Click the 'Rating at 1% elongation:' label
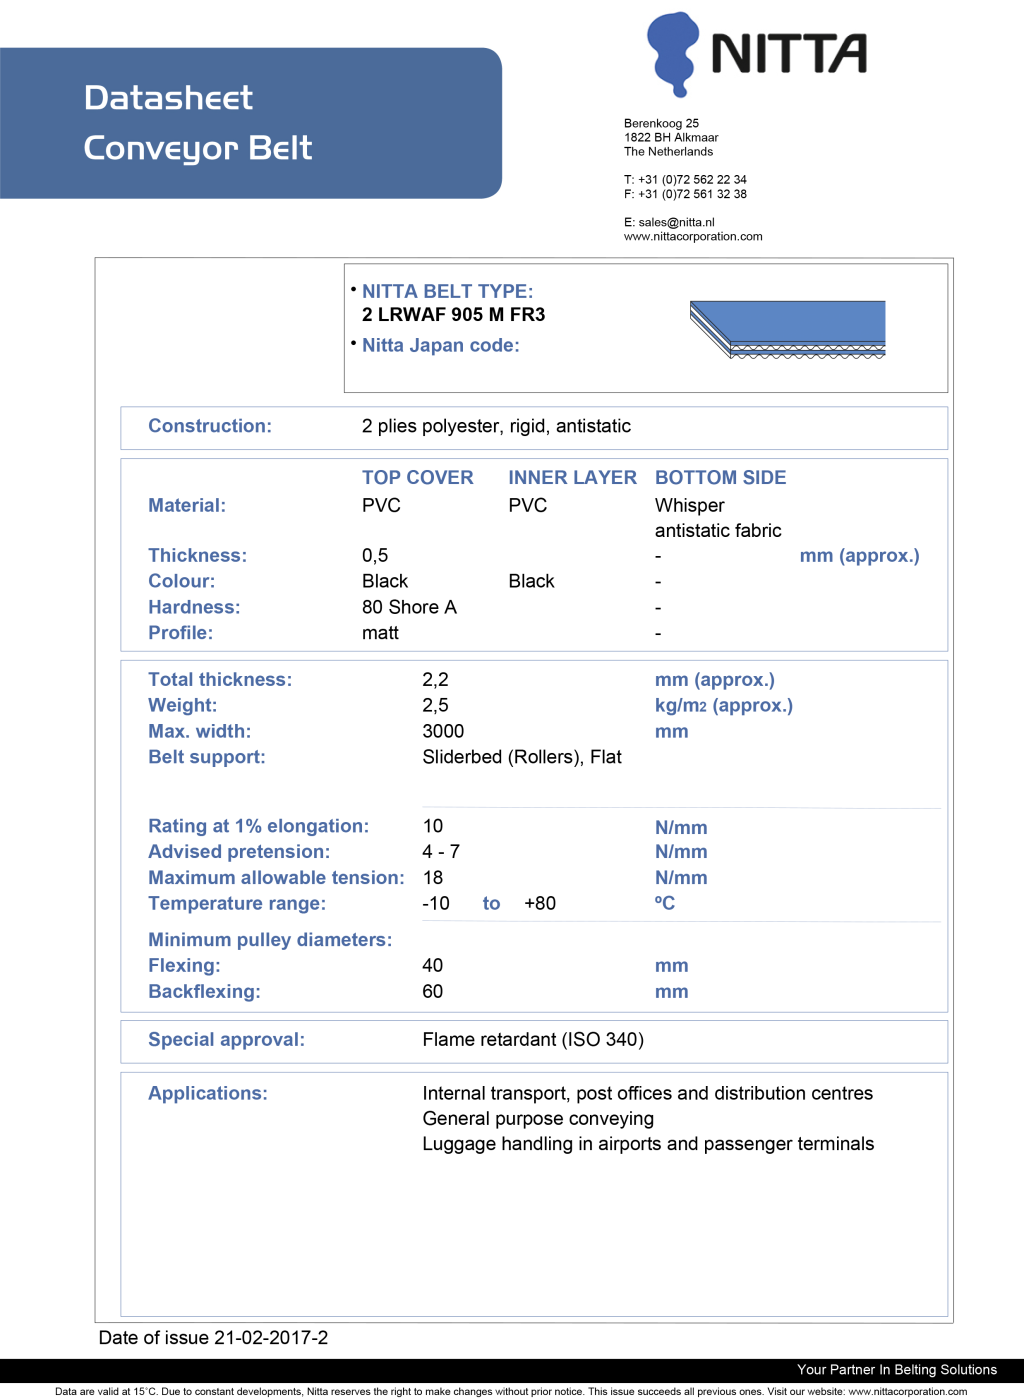Viewport: 1024px width, 1400px height. (258, 827)
